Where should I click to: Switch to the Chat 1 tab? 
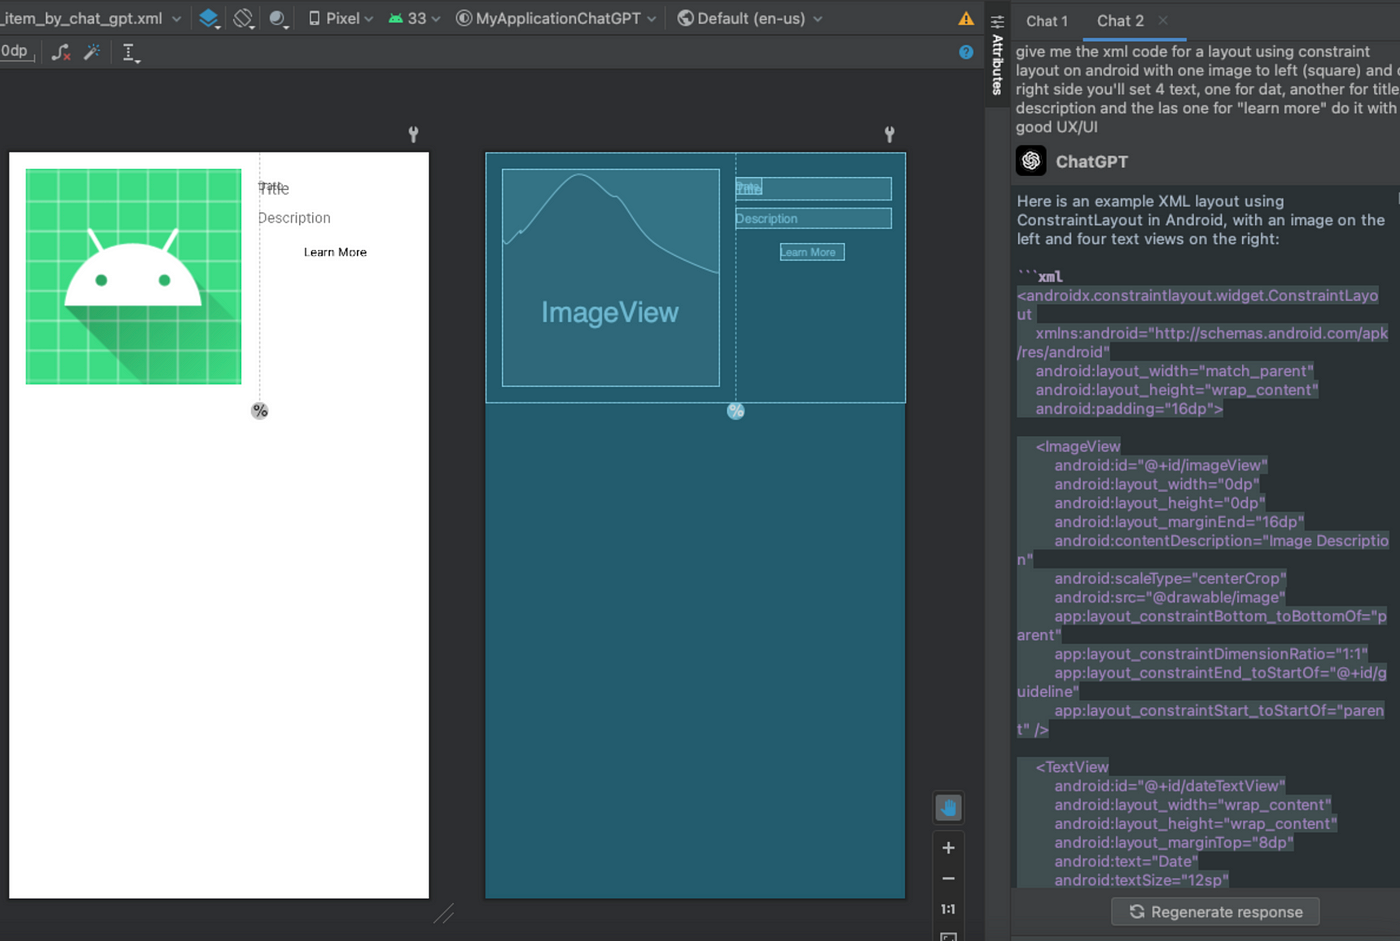pos(1047,20)
